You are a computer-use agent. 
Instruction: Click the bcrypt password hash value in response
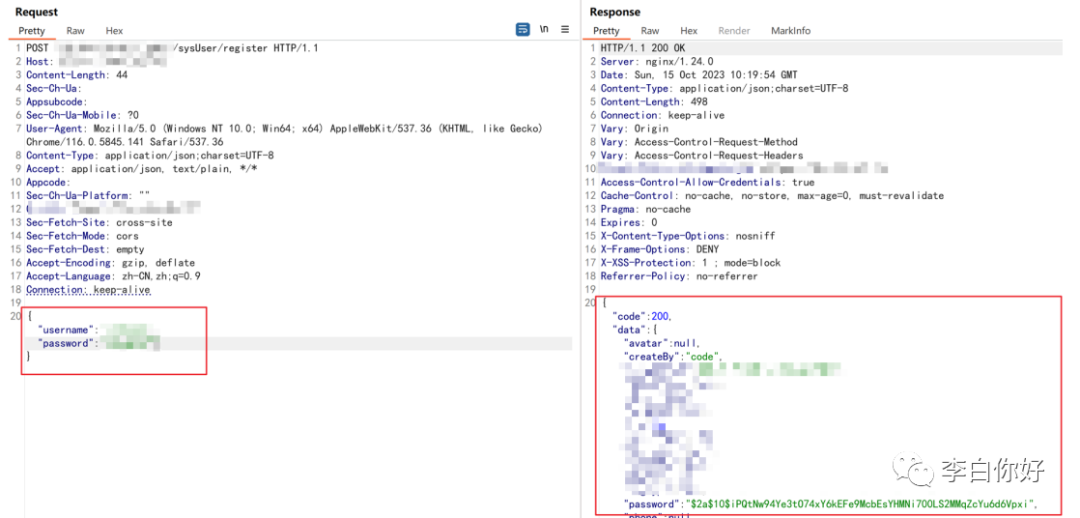860,504
